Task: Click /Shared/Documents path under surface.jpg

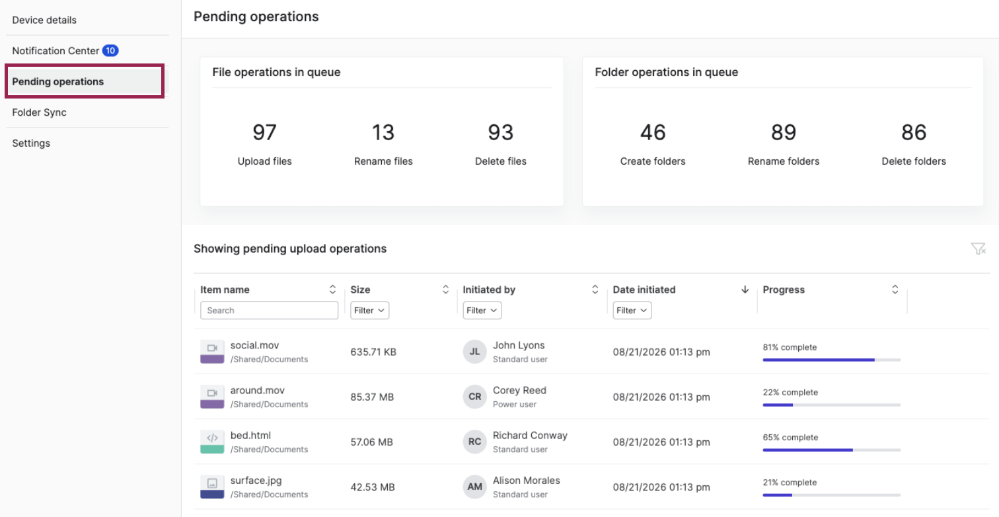Action: (269, 494)
